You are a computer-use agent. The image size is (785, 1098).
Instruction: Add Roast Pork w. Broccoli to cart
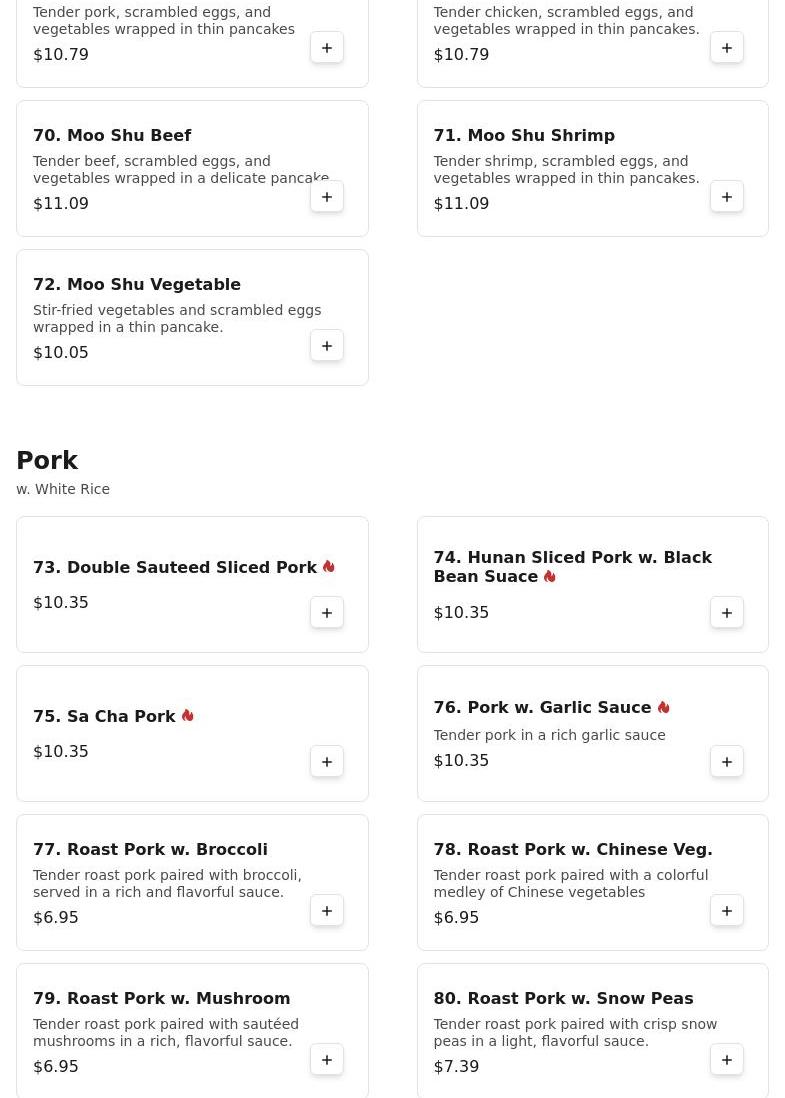point(327,911)
